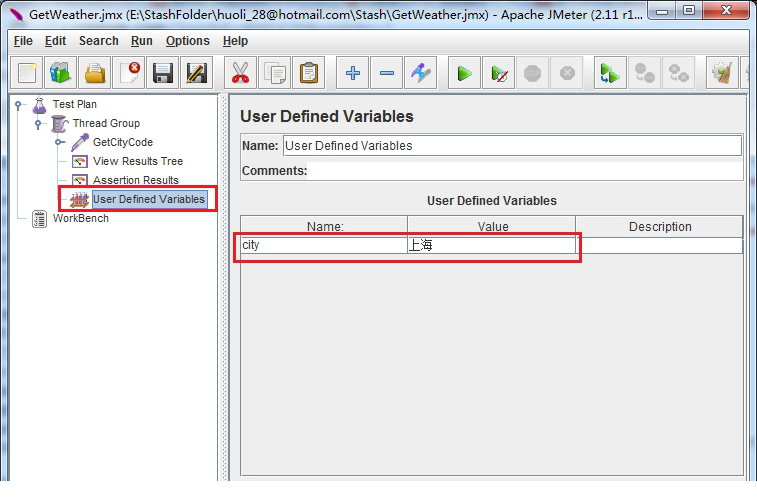Maximize the JMeter window
This screenshot has width=757, height=500.
point(689,10)
